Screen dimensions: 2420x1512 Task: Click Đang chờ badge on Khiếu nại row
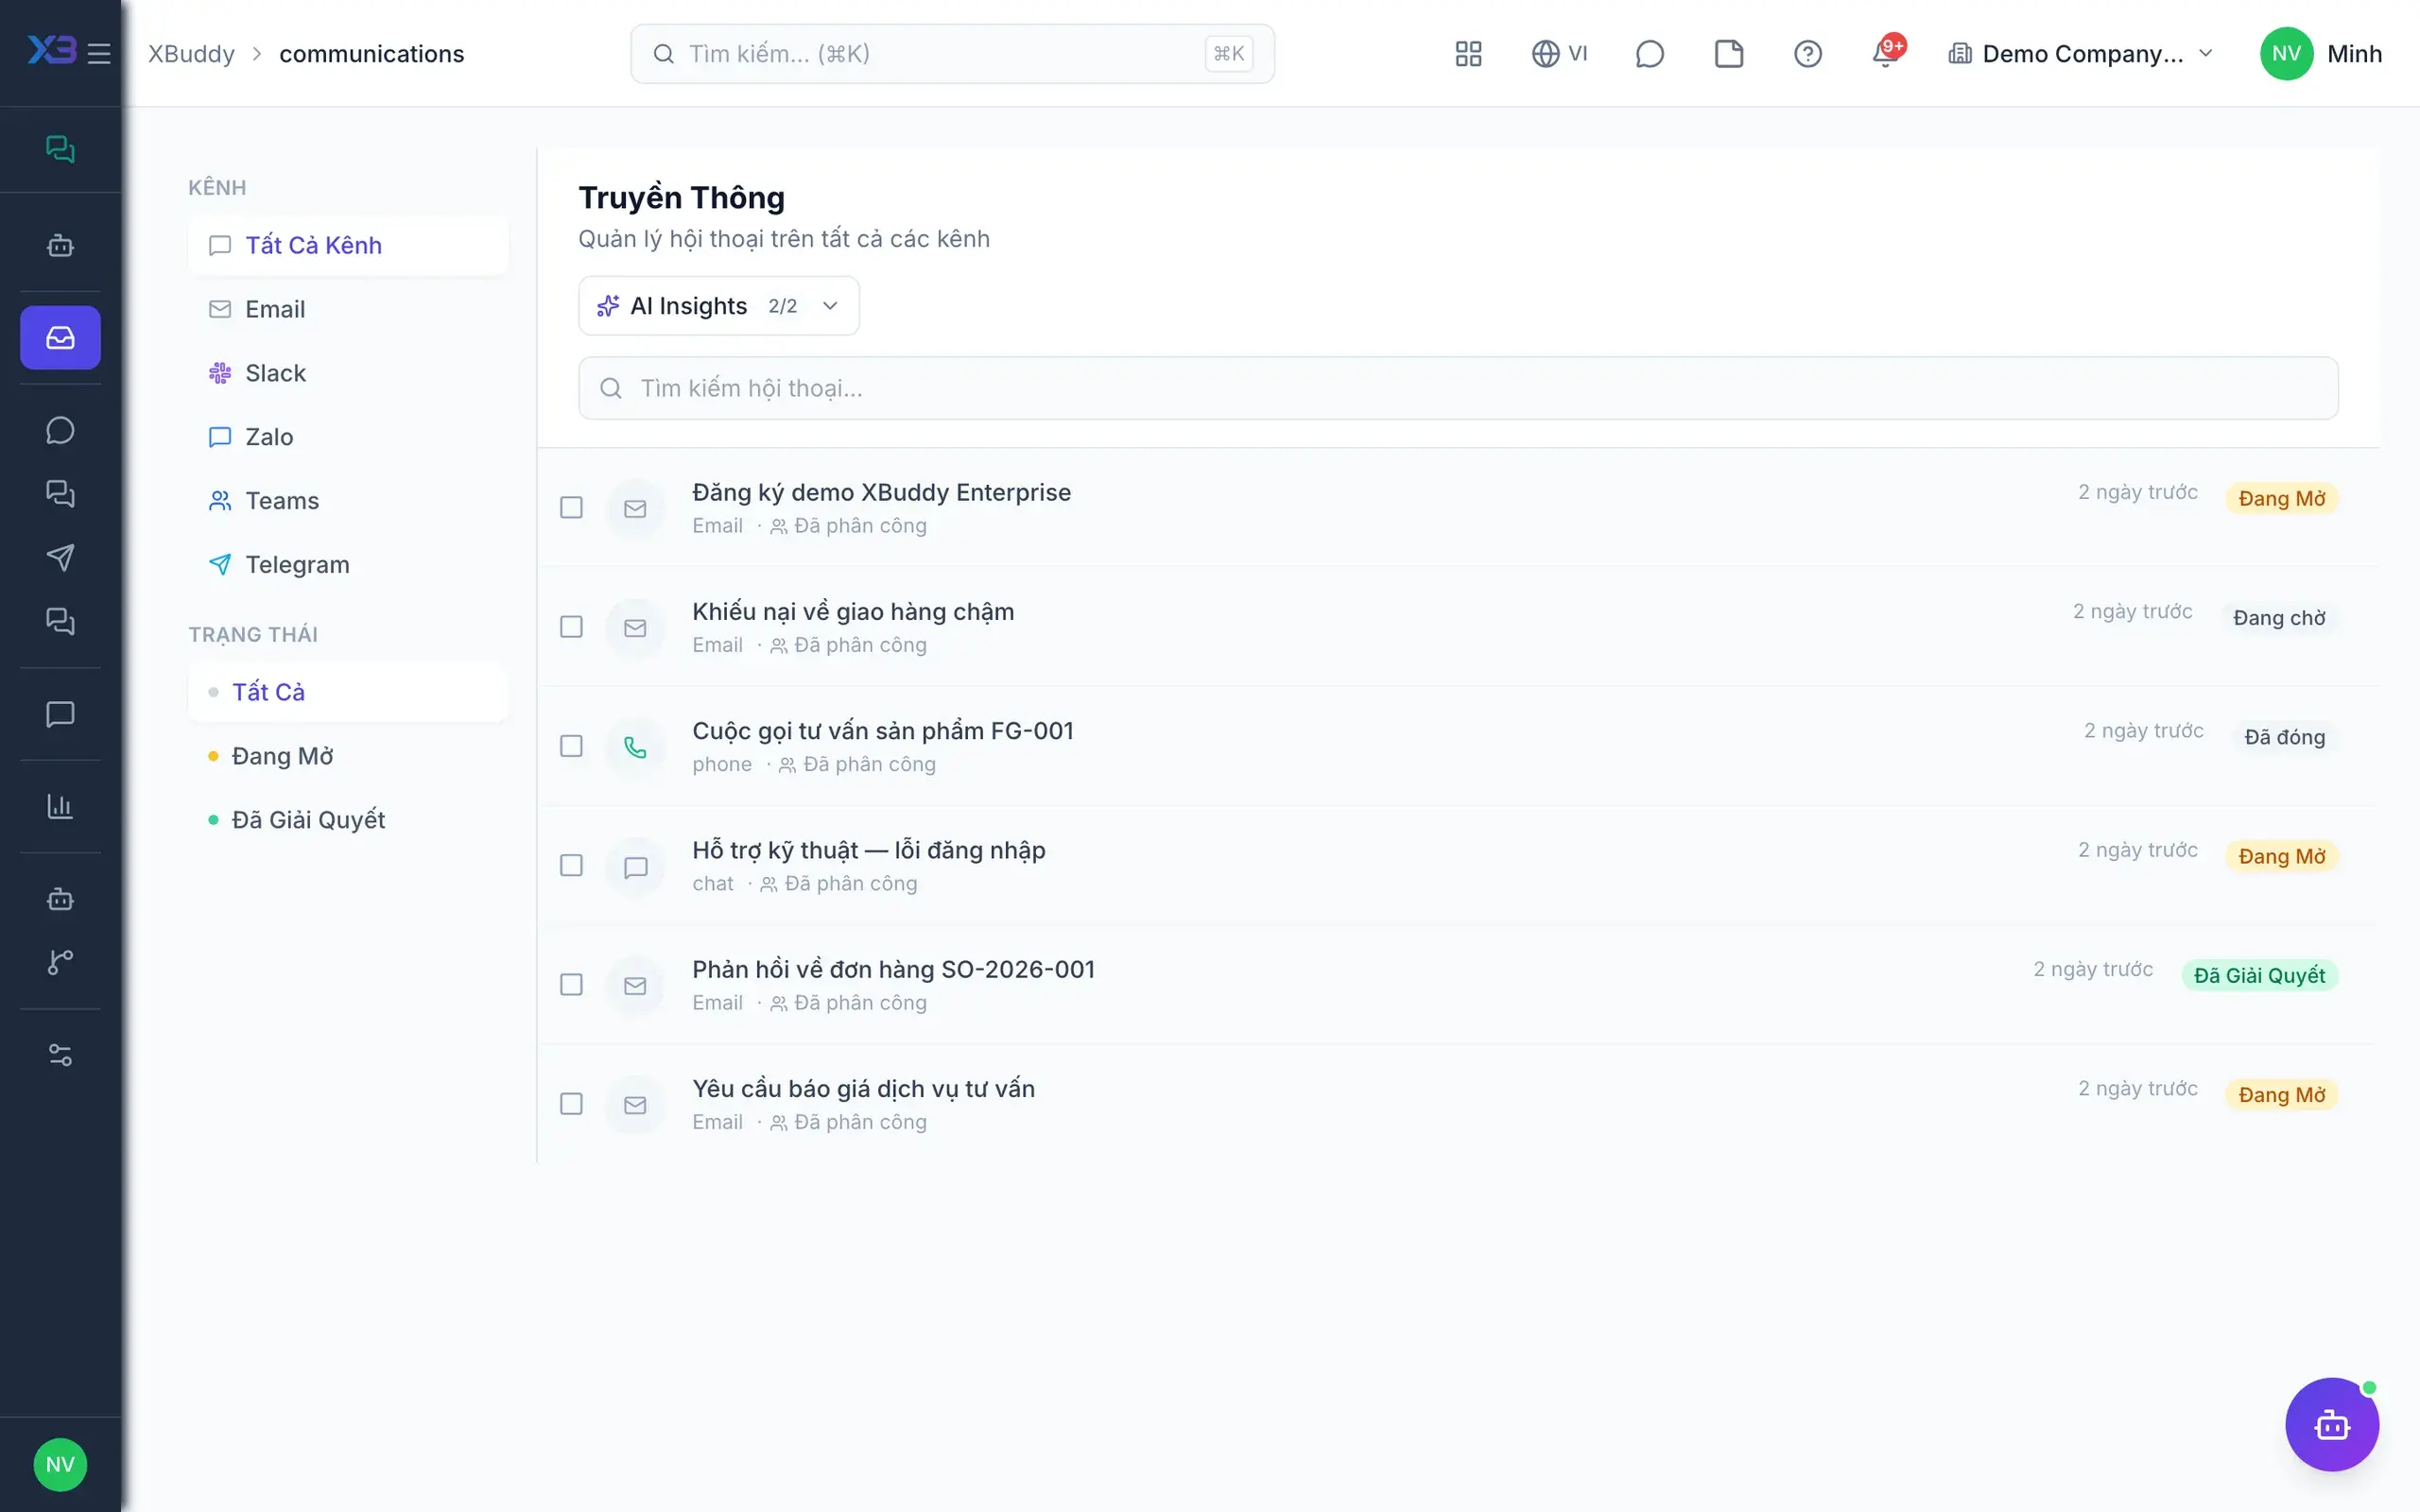tap(2279, 618)
